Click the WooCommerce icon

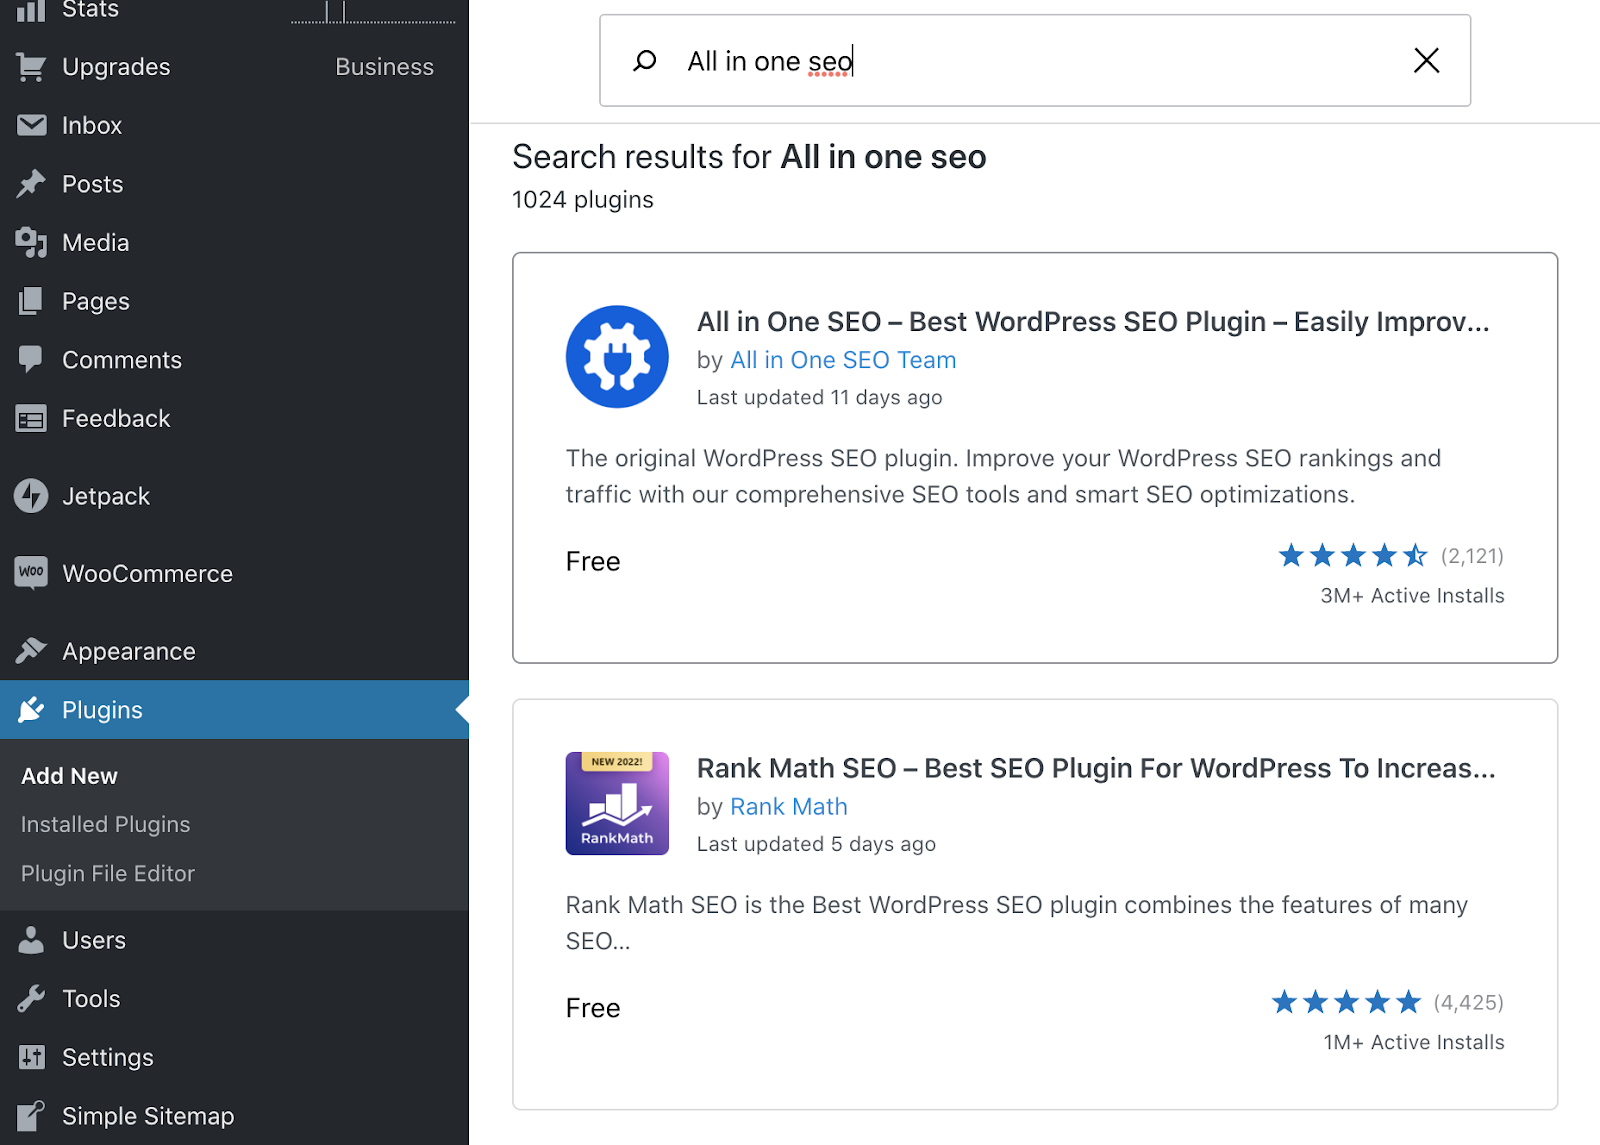[x=31, y=573]
